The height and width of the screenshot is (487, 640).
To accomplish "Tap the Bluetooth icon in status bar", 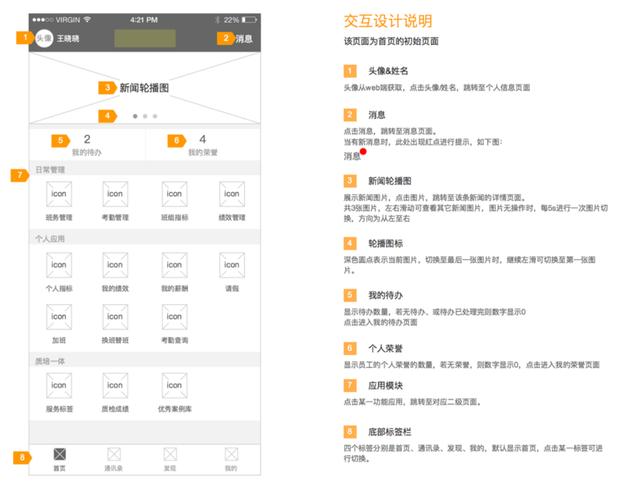I will 218,20.
